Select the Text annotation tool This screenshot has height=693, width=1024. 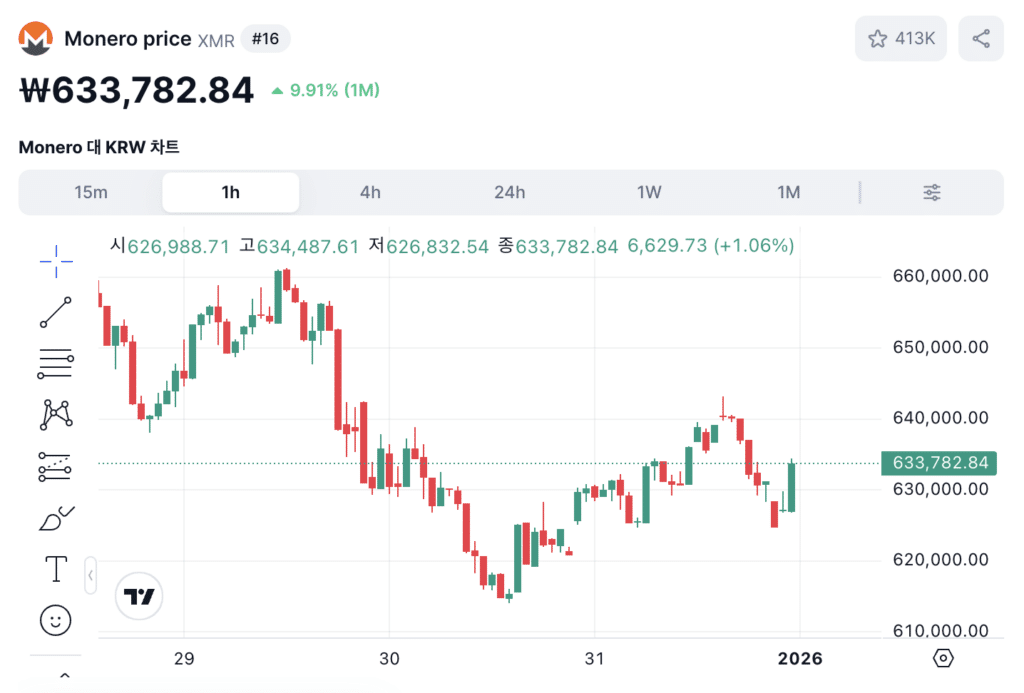[x=56, y=568]
